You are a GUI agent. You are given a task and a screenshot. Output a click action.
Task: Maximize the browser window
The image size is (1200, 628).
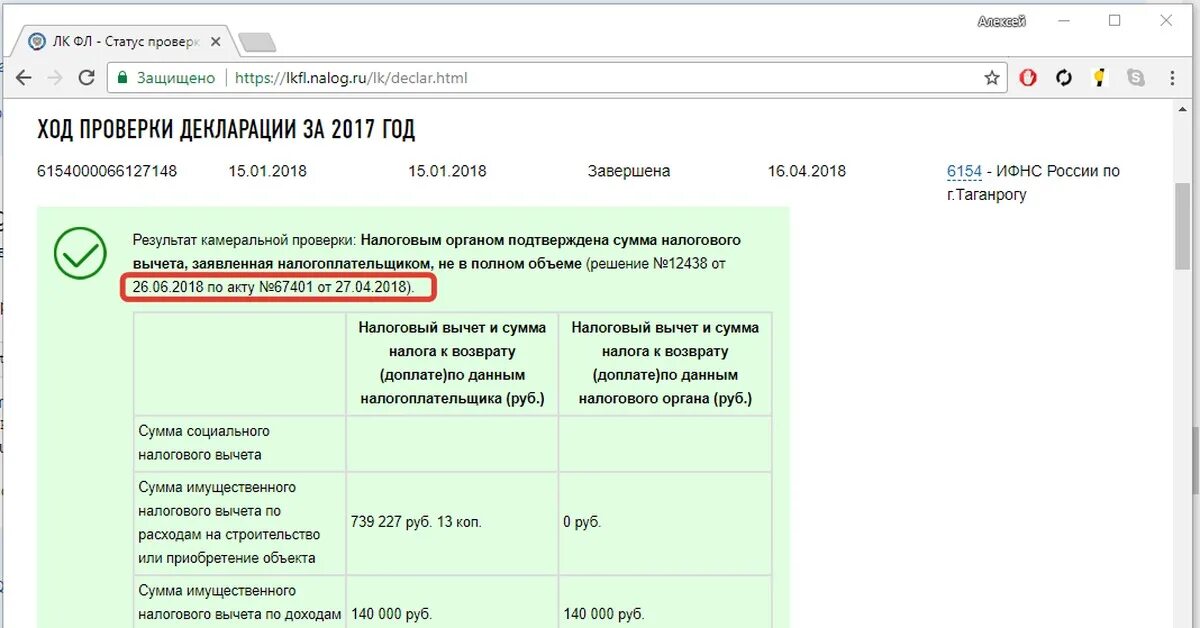pos(1114,20)
